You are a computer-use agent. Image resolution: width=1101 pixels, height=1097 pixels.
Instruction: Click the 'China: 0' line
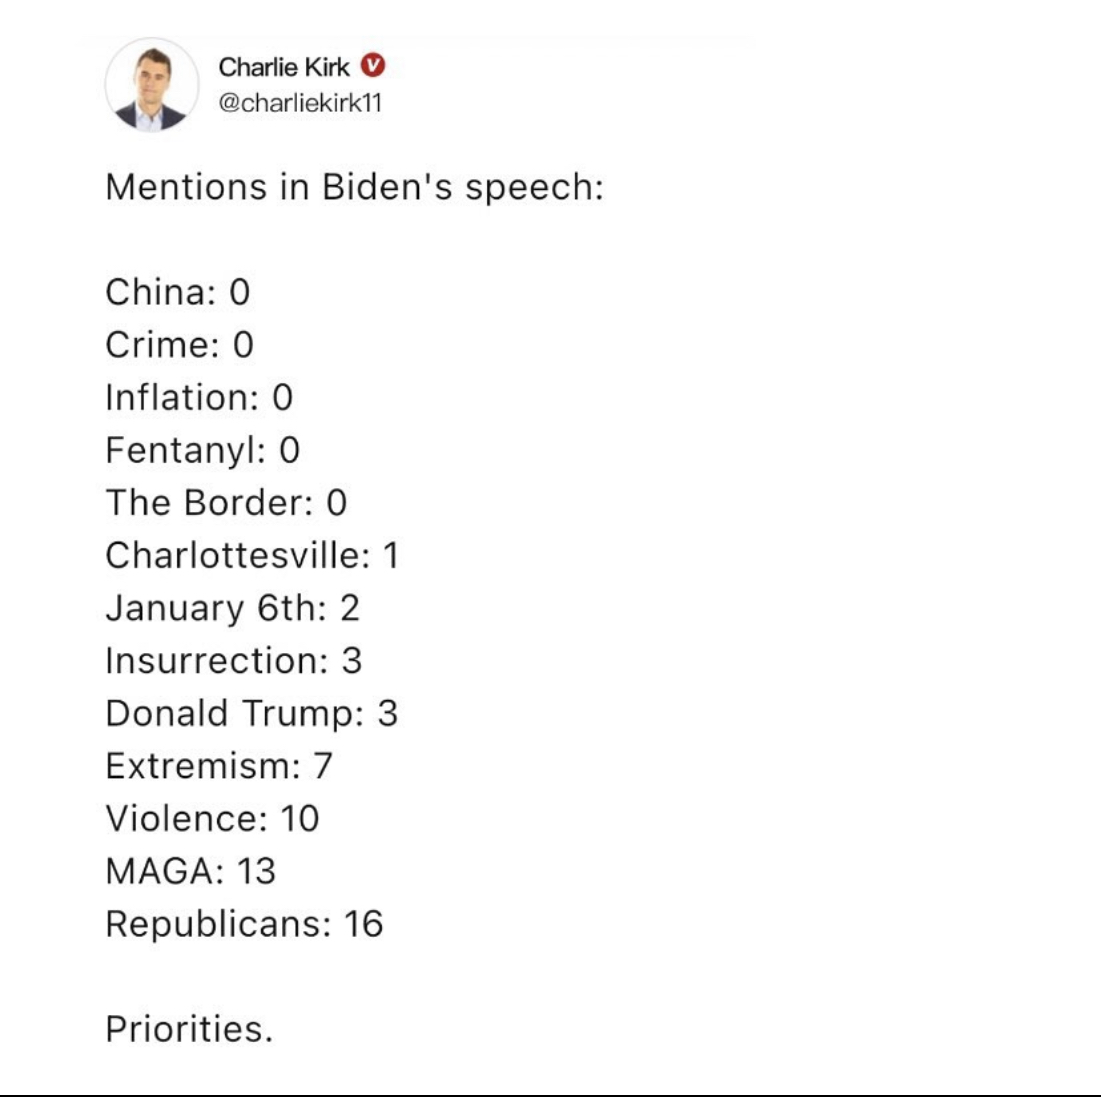pos(178,291)
